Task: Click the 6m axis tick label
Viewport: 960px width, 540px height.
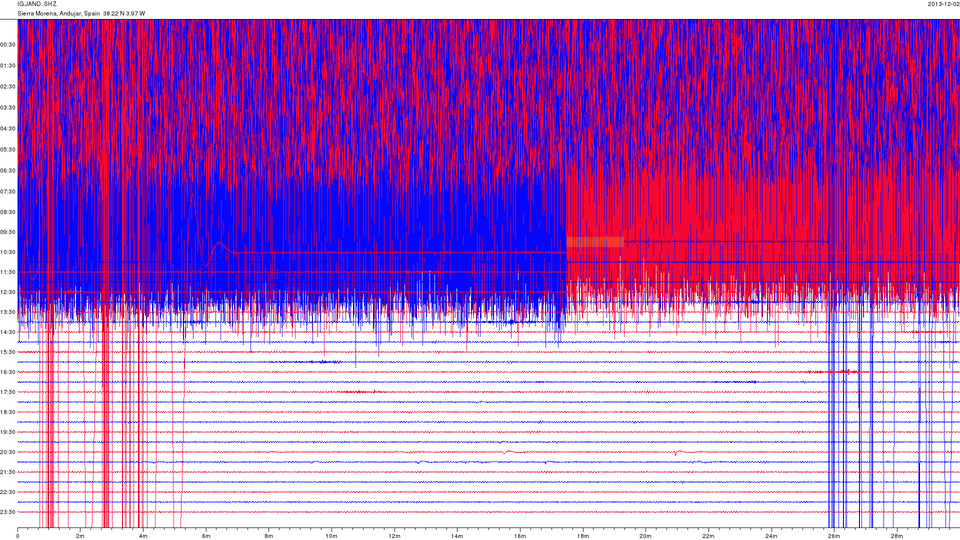Action: (206, 536)
